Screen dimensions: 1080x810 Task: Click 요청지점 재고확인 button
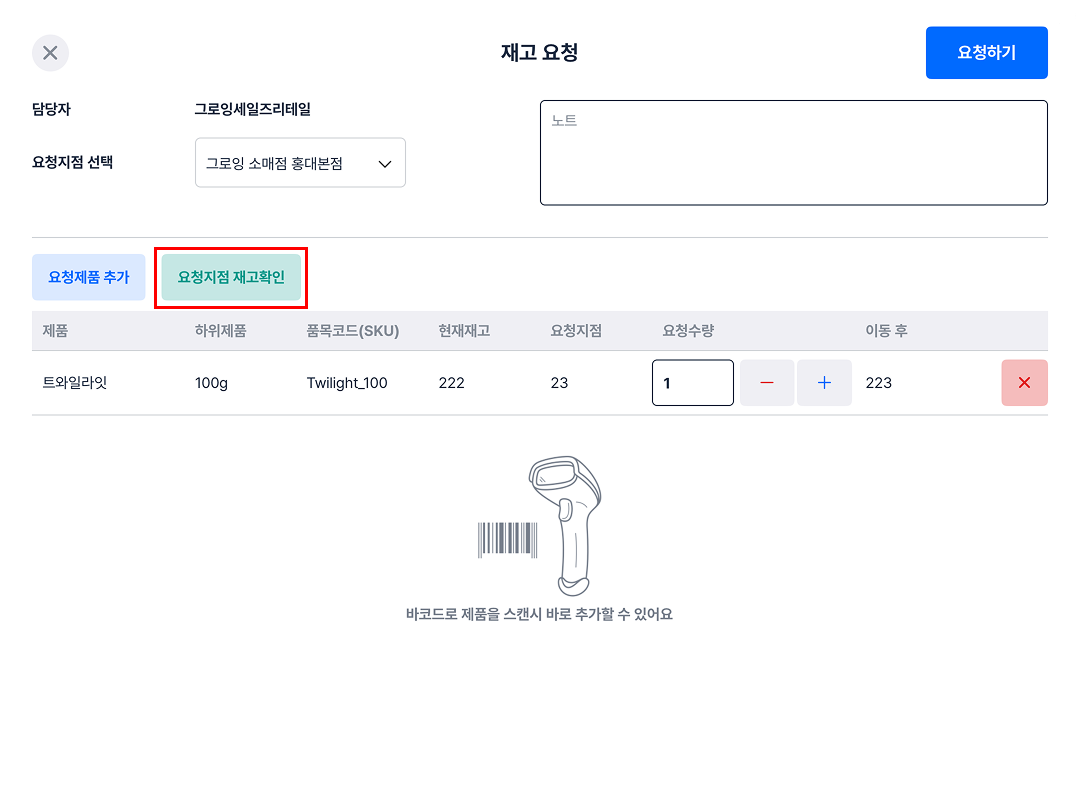click(231, 277)
